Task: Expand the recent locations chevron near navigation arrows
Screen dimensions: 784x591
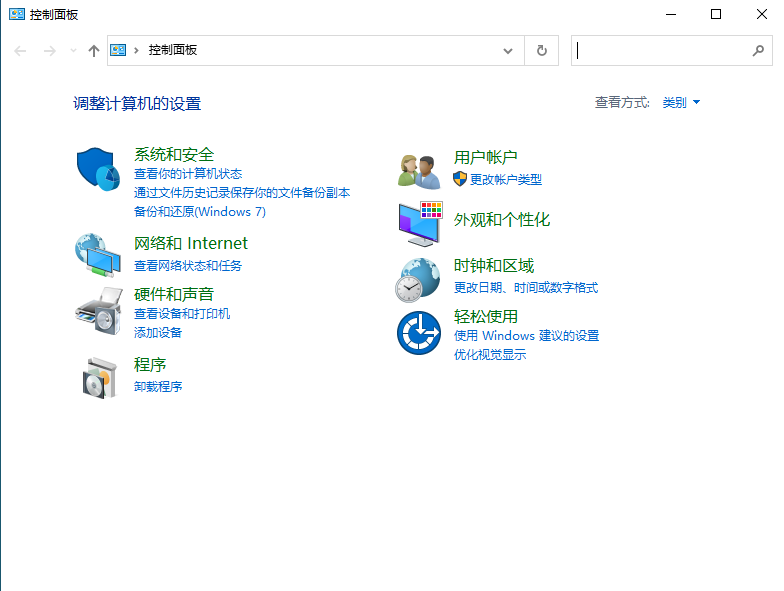Action: (72, 50)
